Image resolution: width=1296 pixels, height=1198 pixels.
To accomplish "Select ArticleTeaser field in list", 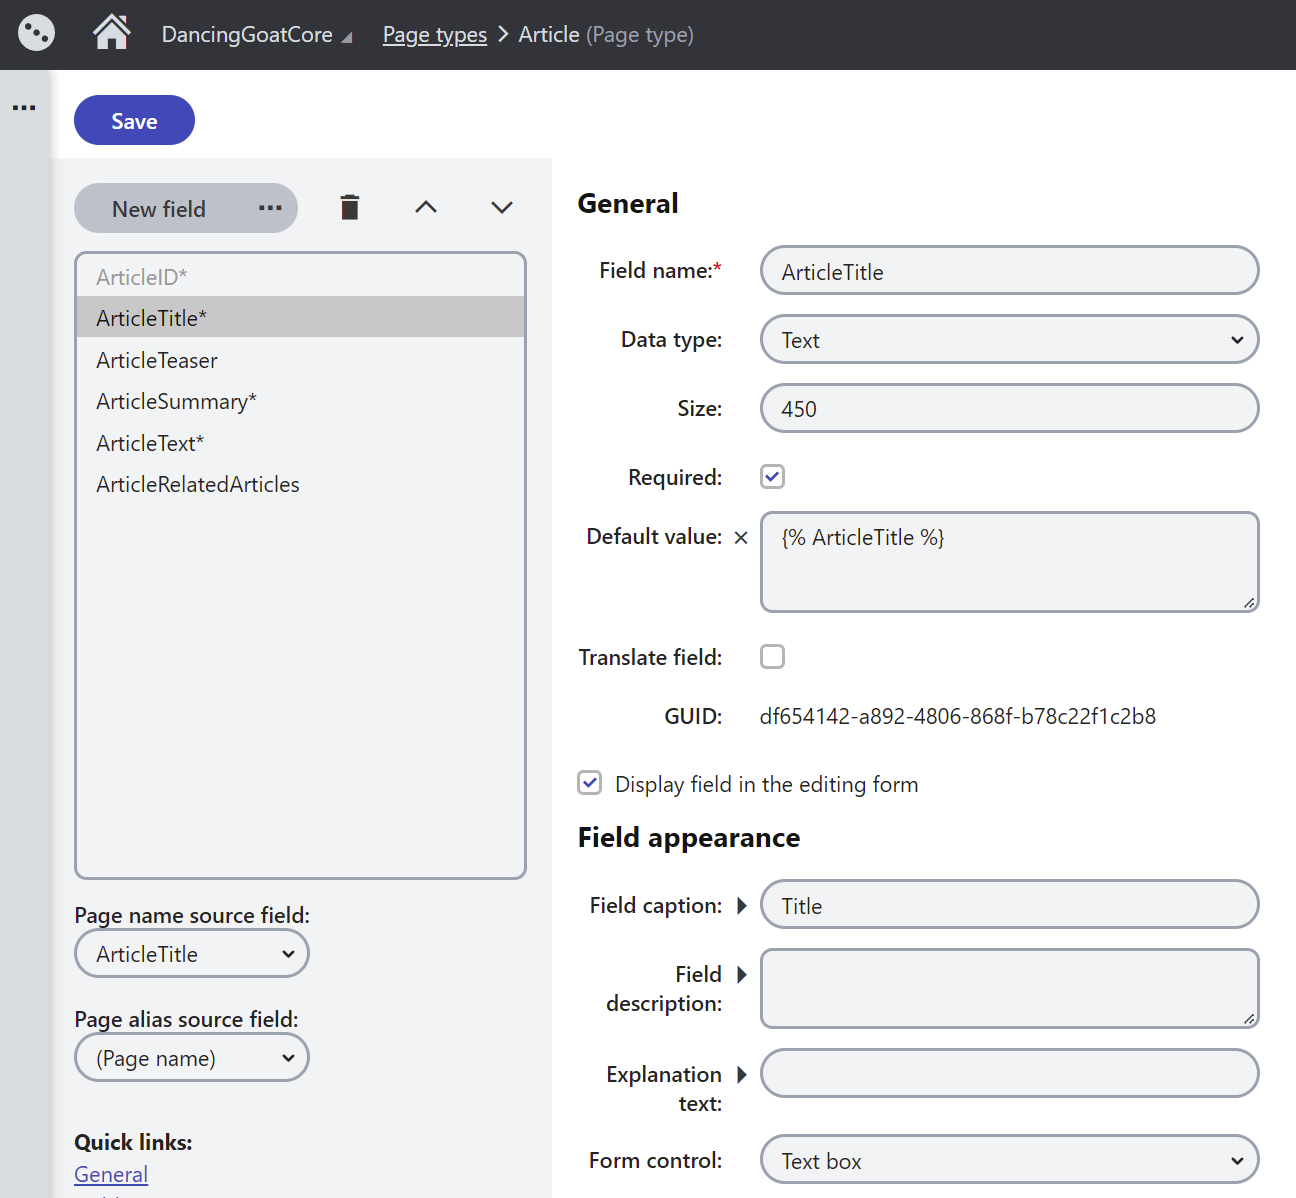I will click(x=300, y=360).
